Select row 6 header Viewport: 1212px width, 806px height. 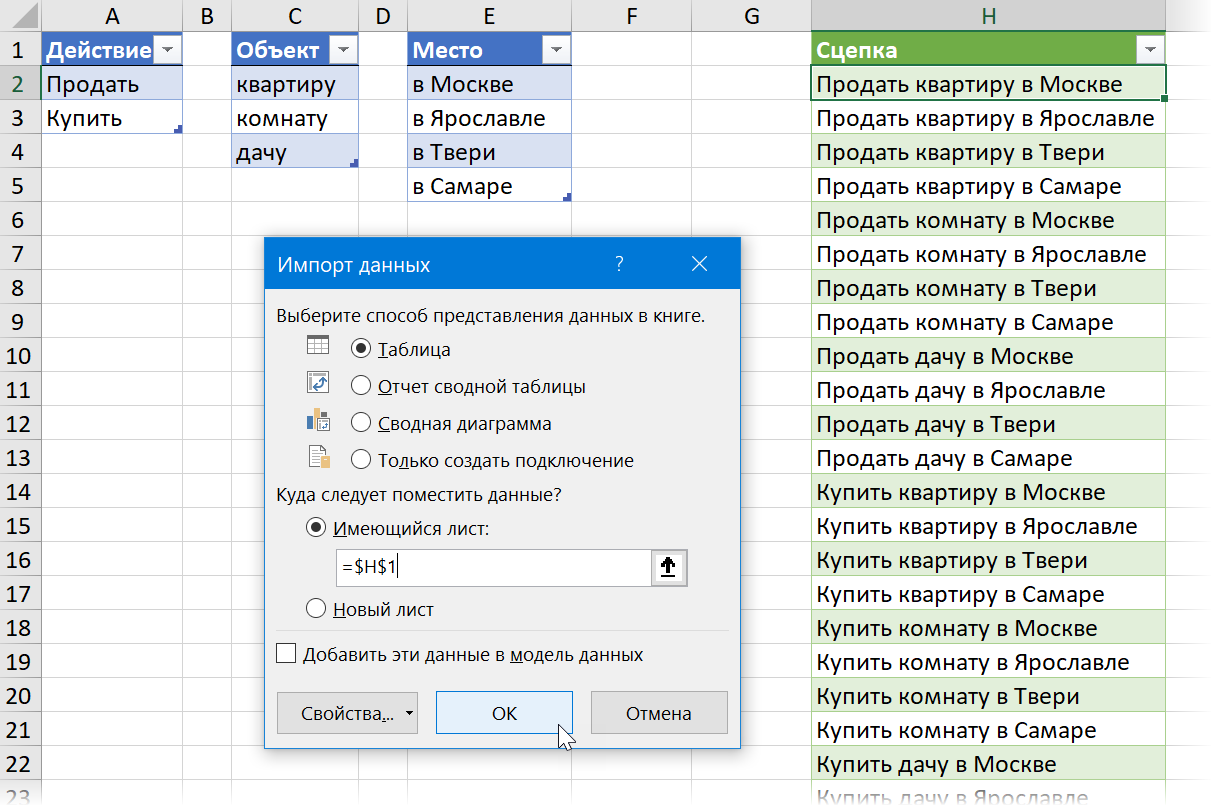[x=20, y=220]
